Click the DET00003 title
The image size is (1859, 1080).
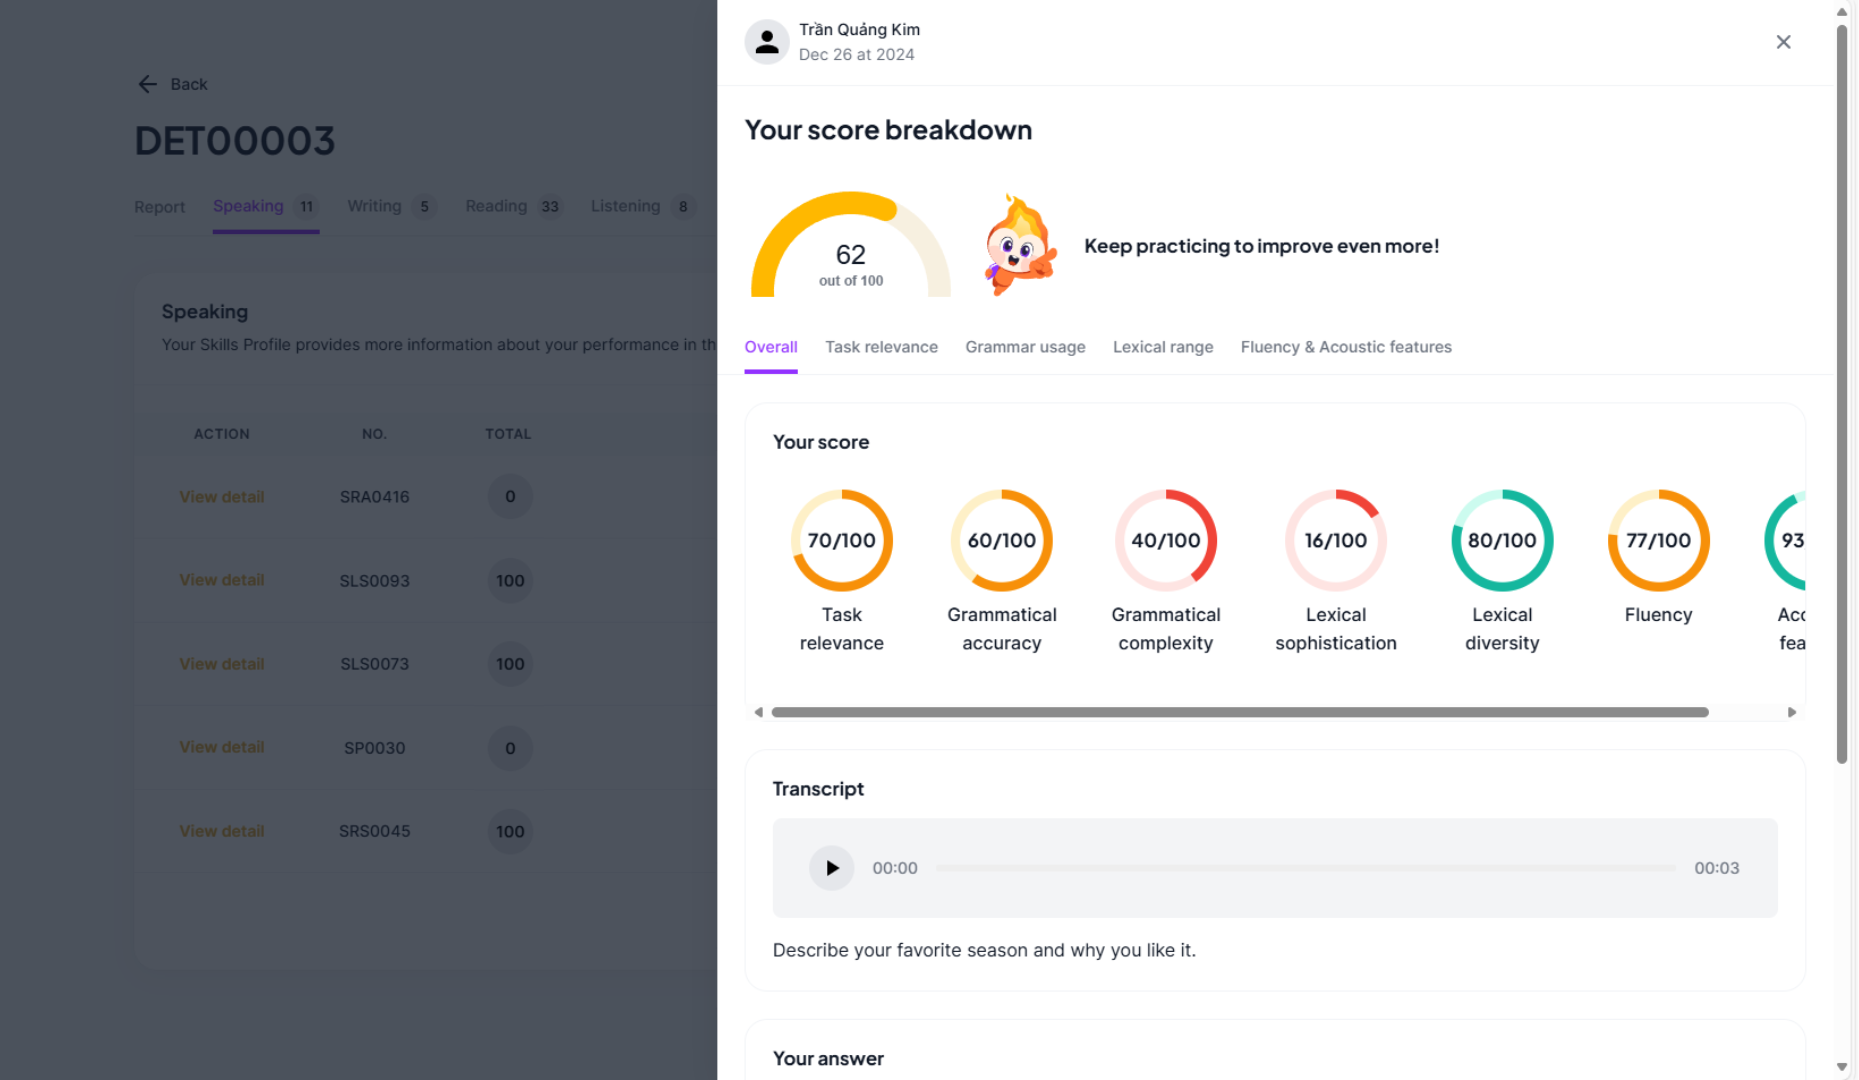pos(235,141)
